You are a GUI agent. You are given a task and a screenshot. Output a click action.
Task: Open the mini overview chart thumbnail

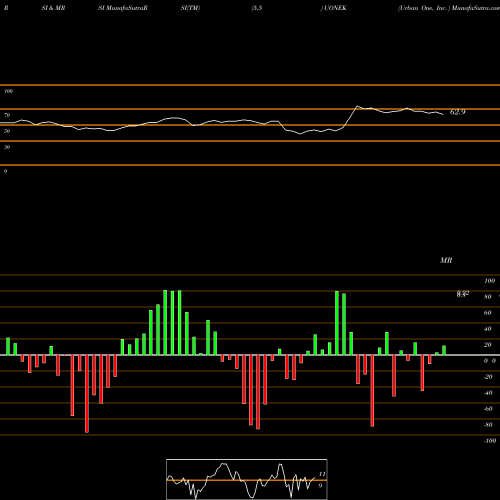coord(247,479)
